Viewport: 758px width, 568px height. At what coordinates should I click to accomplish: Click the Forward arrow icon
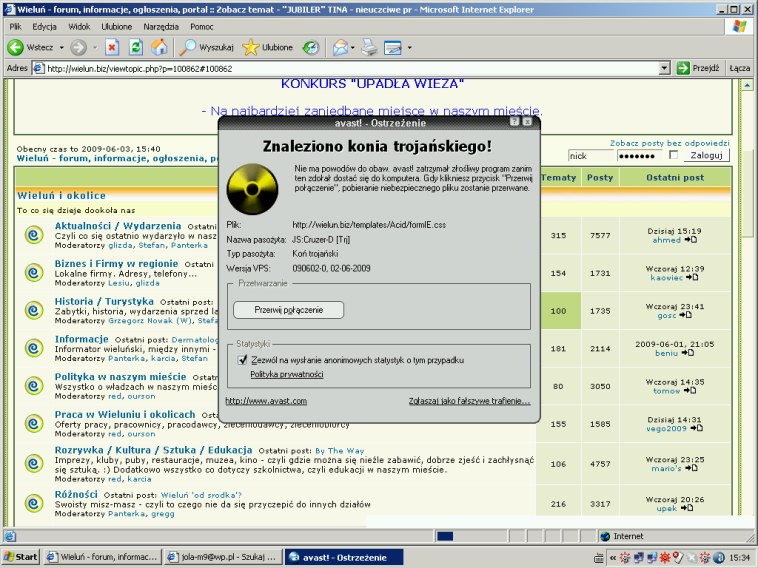tap(78, 47)
